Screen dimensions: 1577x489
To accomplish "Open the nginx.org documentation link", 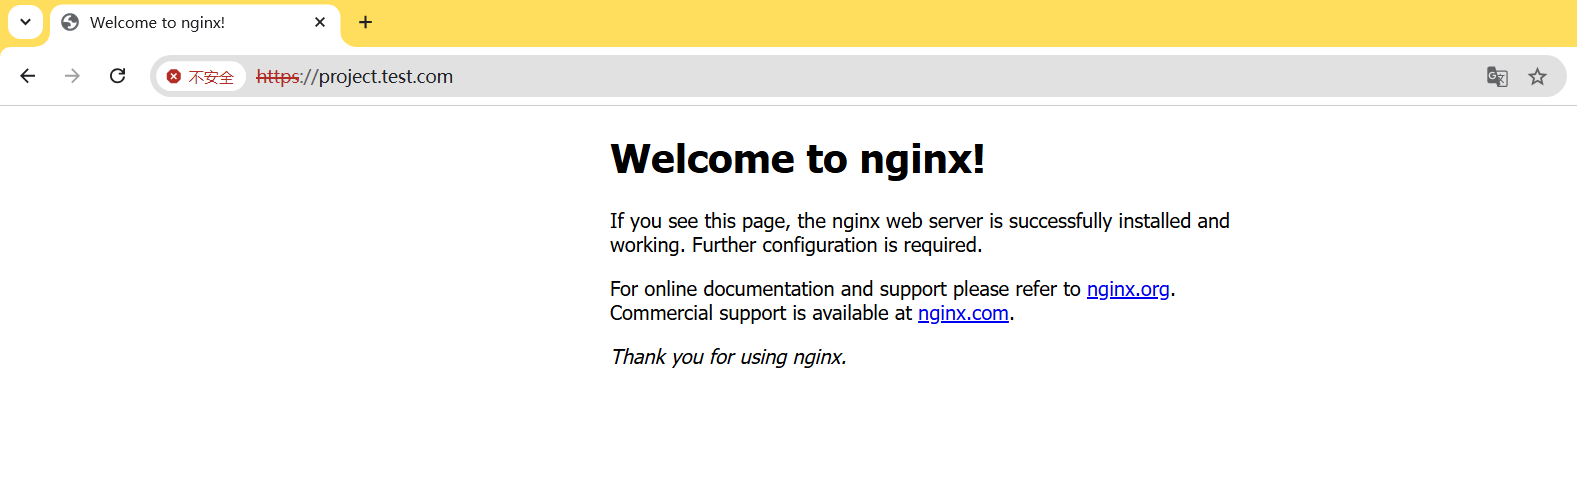I will [1128, 289].
